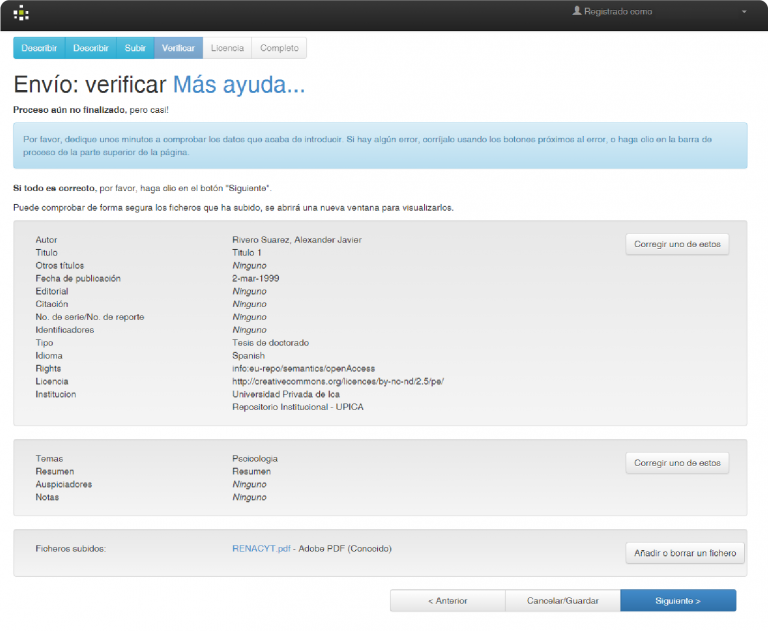Viewport: 768px width, 631px height.
Task: Click the Creative Commons license URL text
Action: [x=337, y=381]
